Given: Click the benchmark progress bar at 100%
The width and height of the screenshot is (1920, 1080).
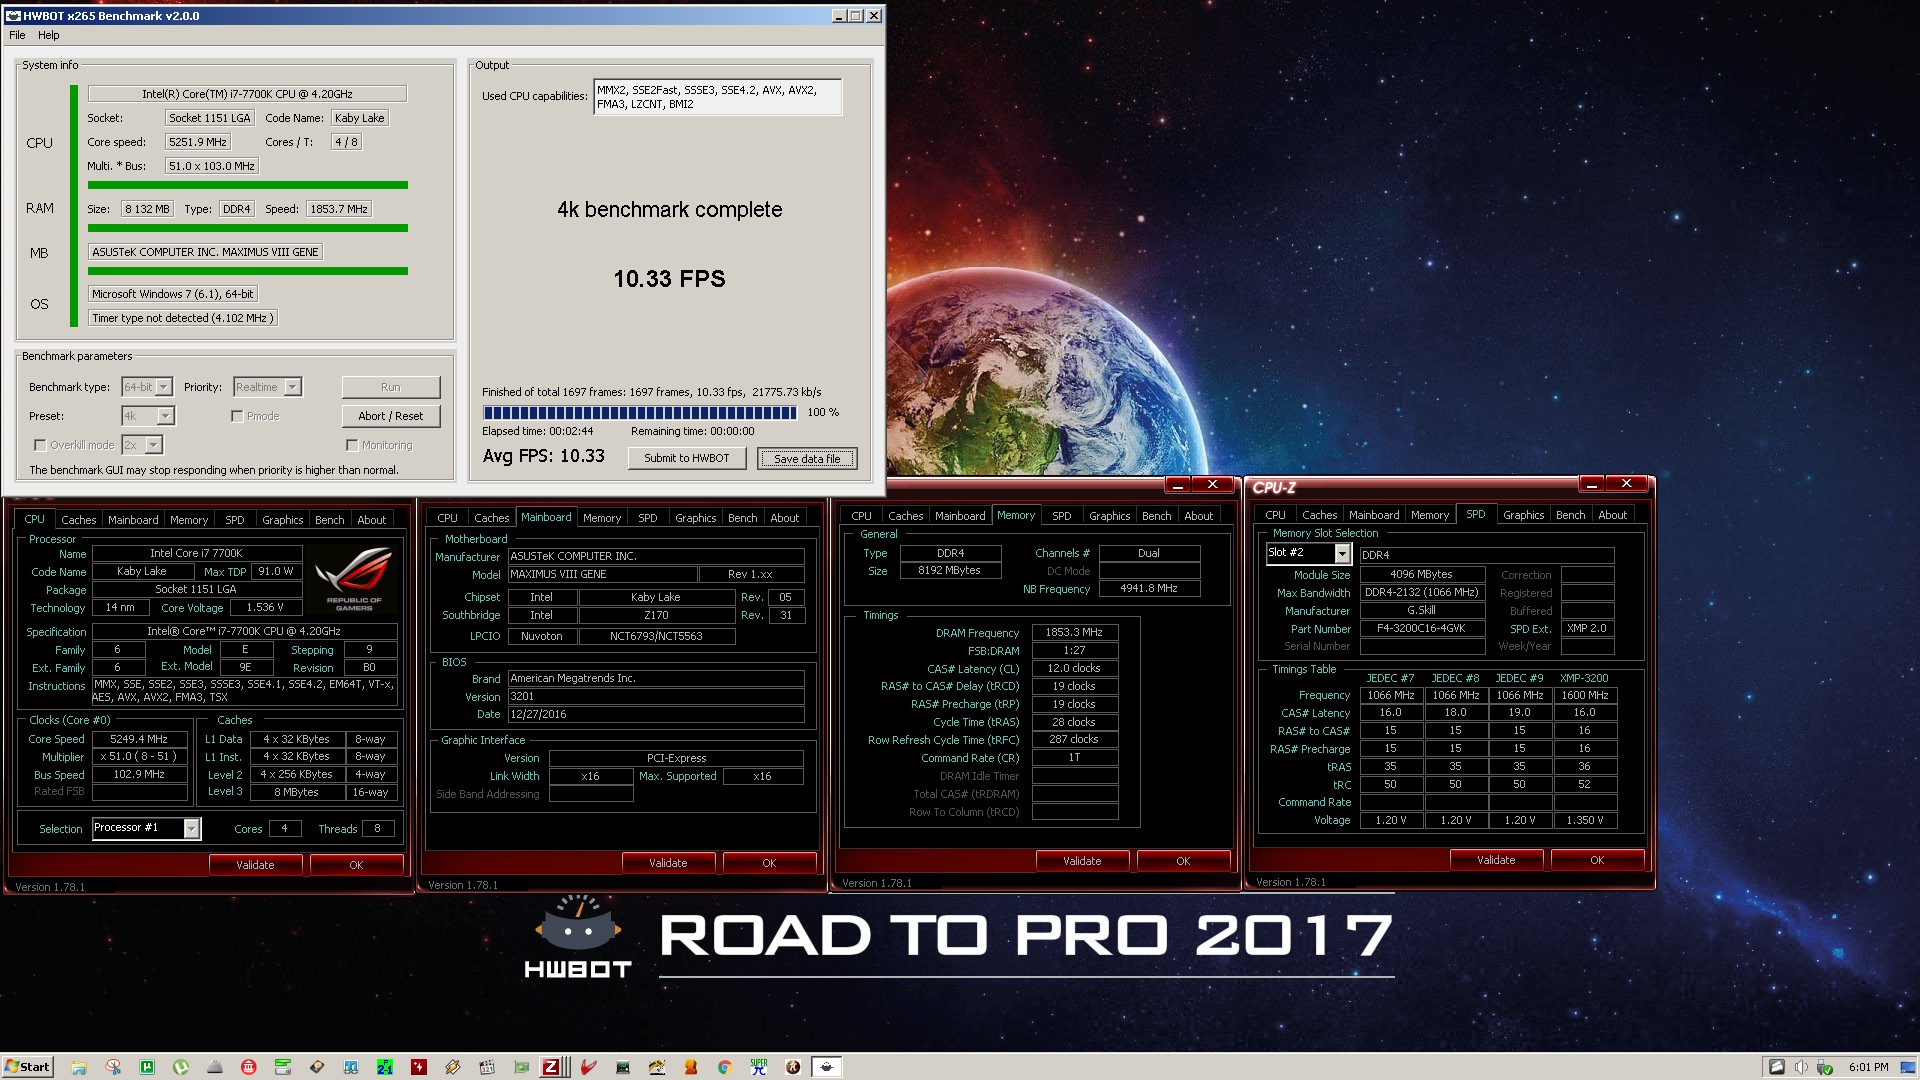Looking at the screenshot, I should coord(640,412).
